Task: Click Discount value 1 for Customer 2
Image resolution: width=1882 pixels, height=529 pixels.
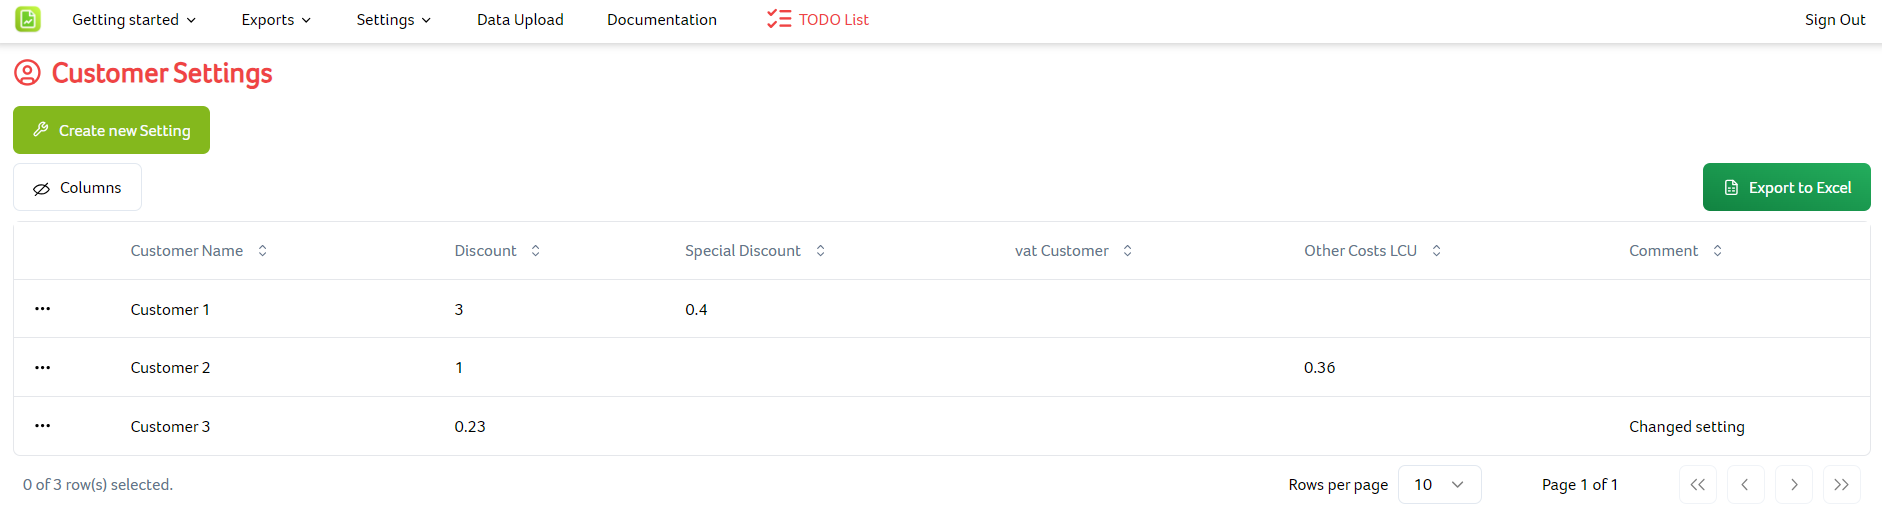Action: point(459,368)
